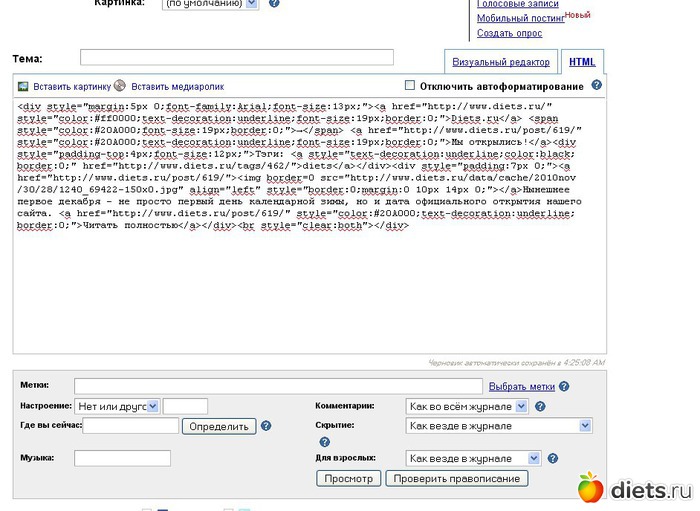700x511 pixels.
Task: Open help for Комментарии setting
Action: (x=540, y=407)
